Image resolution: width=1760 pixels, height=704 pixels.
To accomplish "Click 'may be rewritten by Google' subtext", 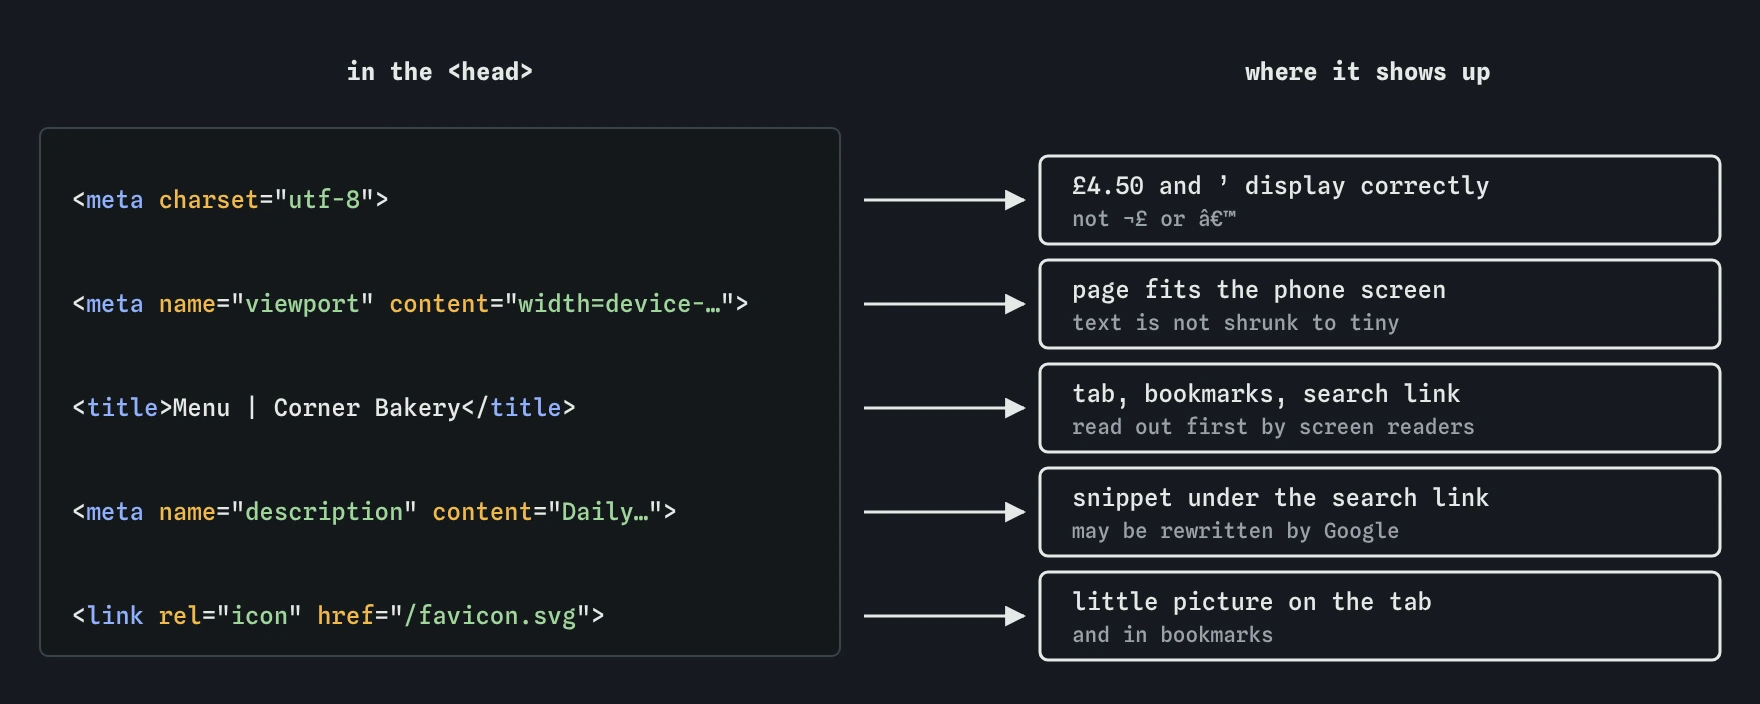I will pos(1235,531).
